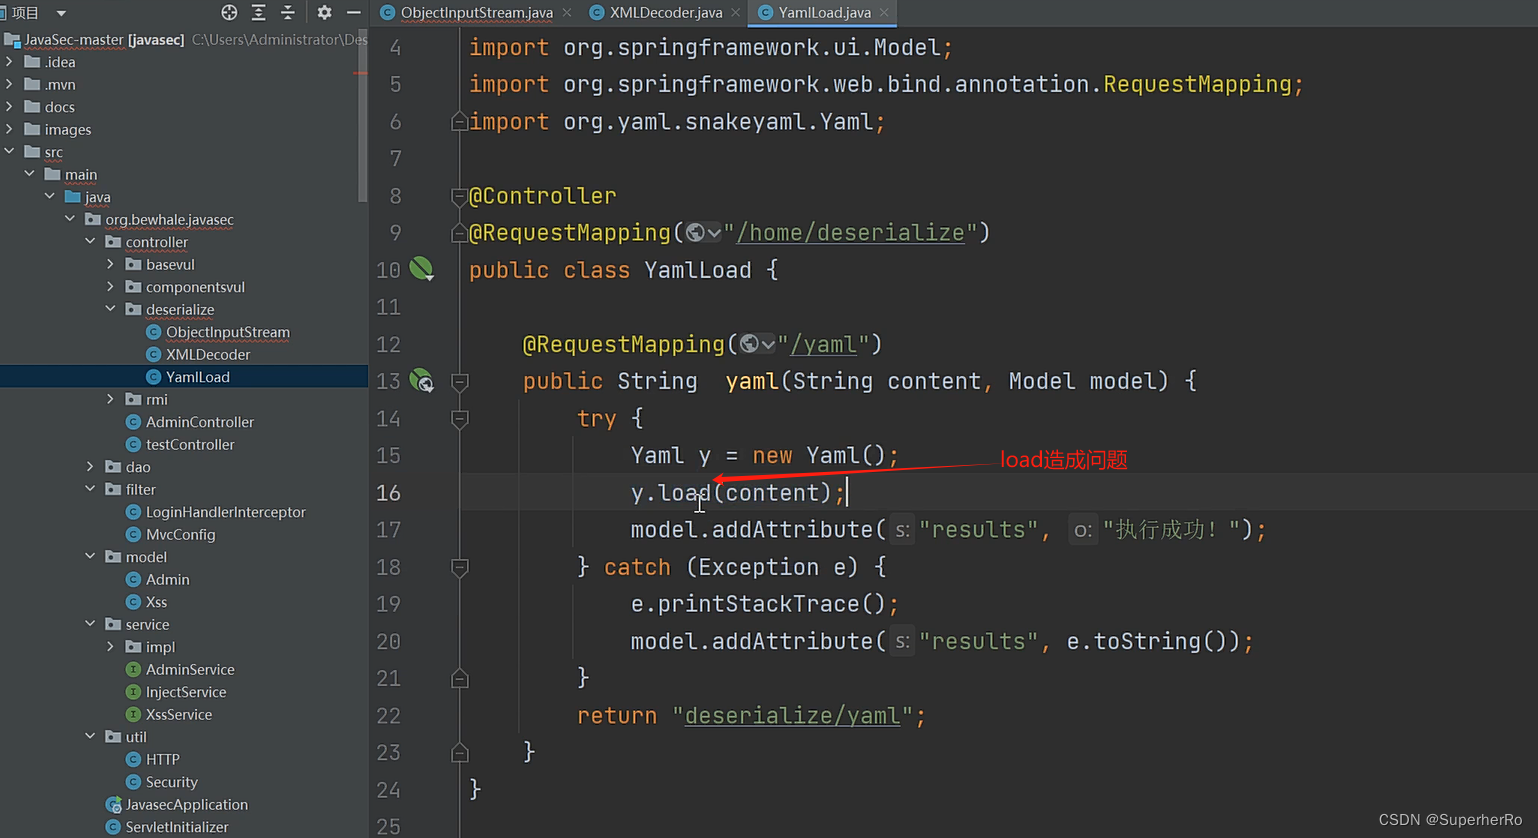Select the YamlLoad.java tab

click(x=824, y=12)
